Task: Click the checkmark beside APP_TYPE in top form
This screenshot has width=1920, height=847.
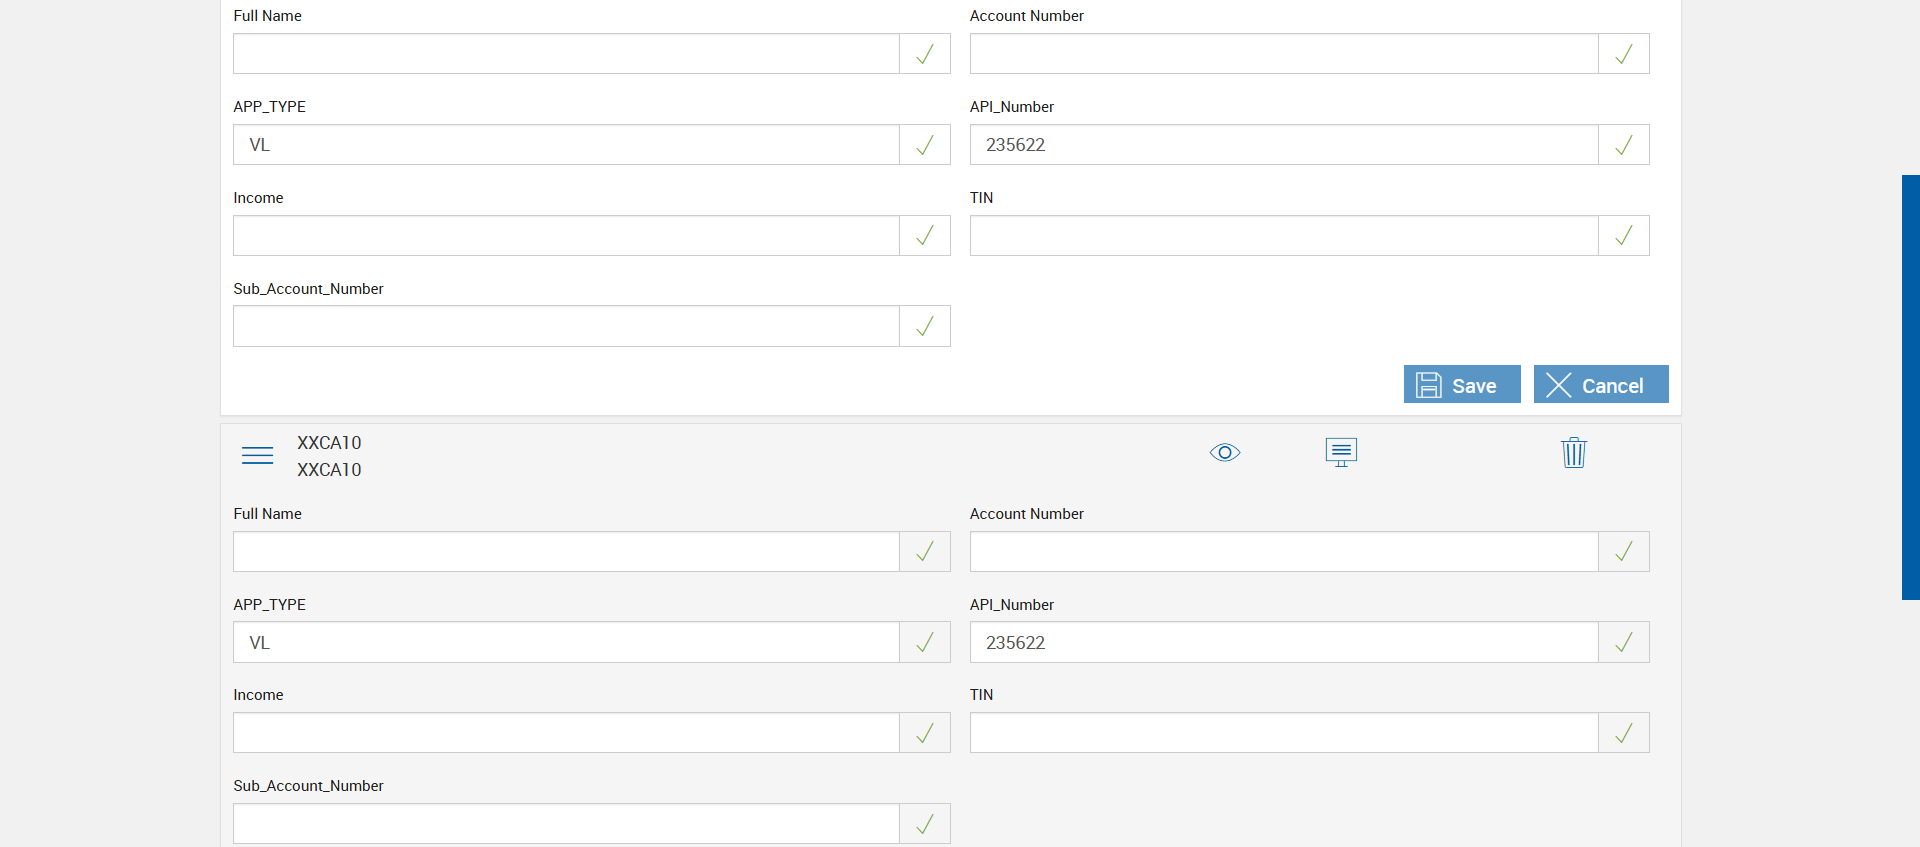Action: click(x=925, y=145)
